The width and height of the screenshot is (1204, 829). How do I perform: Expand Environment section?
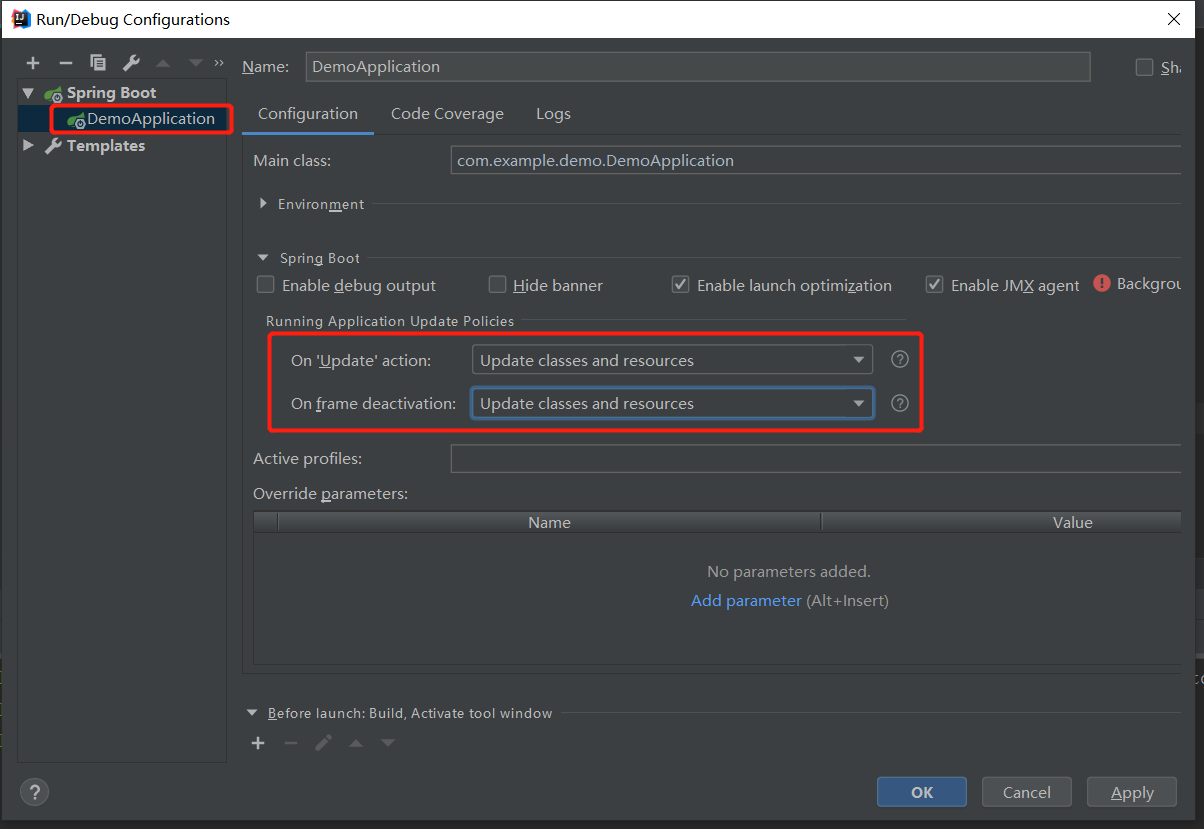point(263,204)
